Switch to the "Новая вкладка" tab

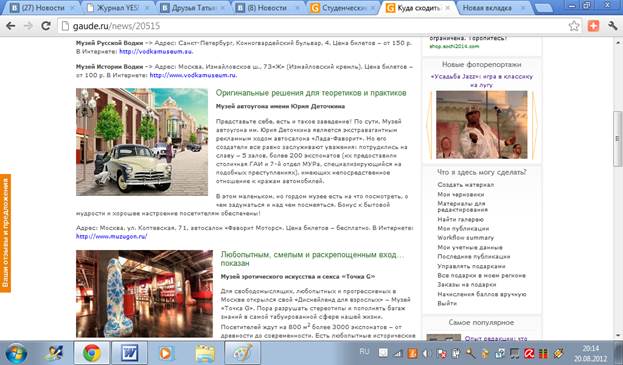(493, 8)
